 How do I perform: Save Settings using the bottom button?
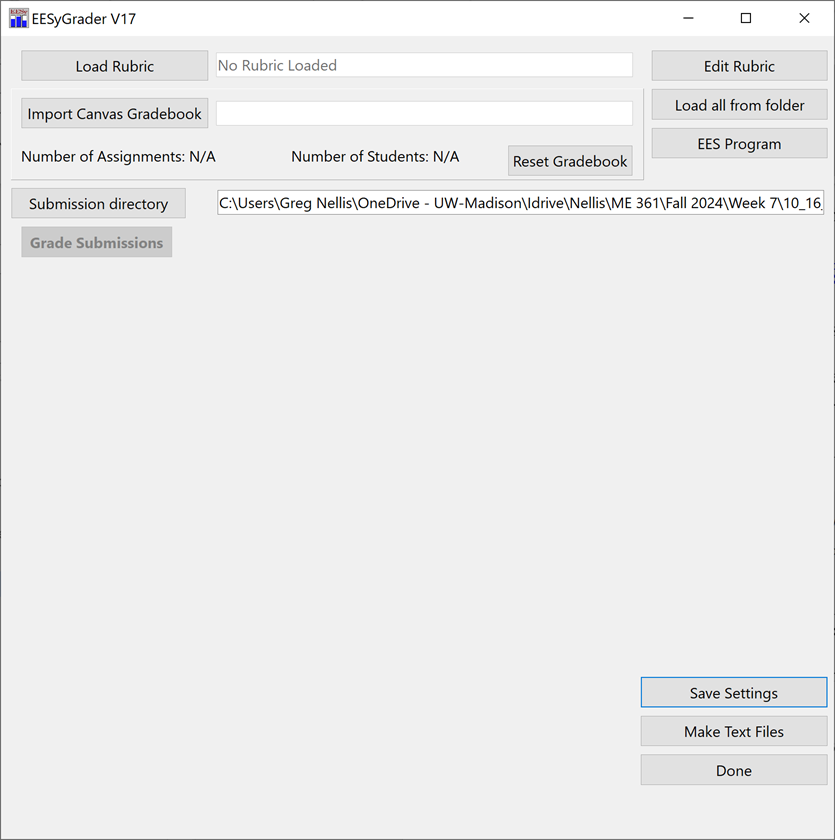point(733,693)
